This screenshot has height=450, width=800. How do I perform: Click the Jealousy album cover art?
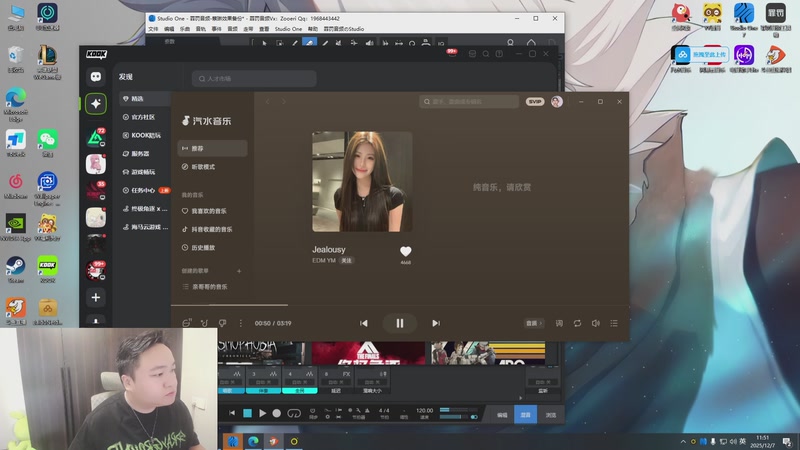tap(362, 182)
